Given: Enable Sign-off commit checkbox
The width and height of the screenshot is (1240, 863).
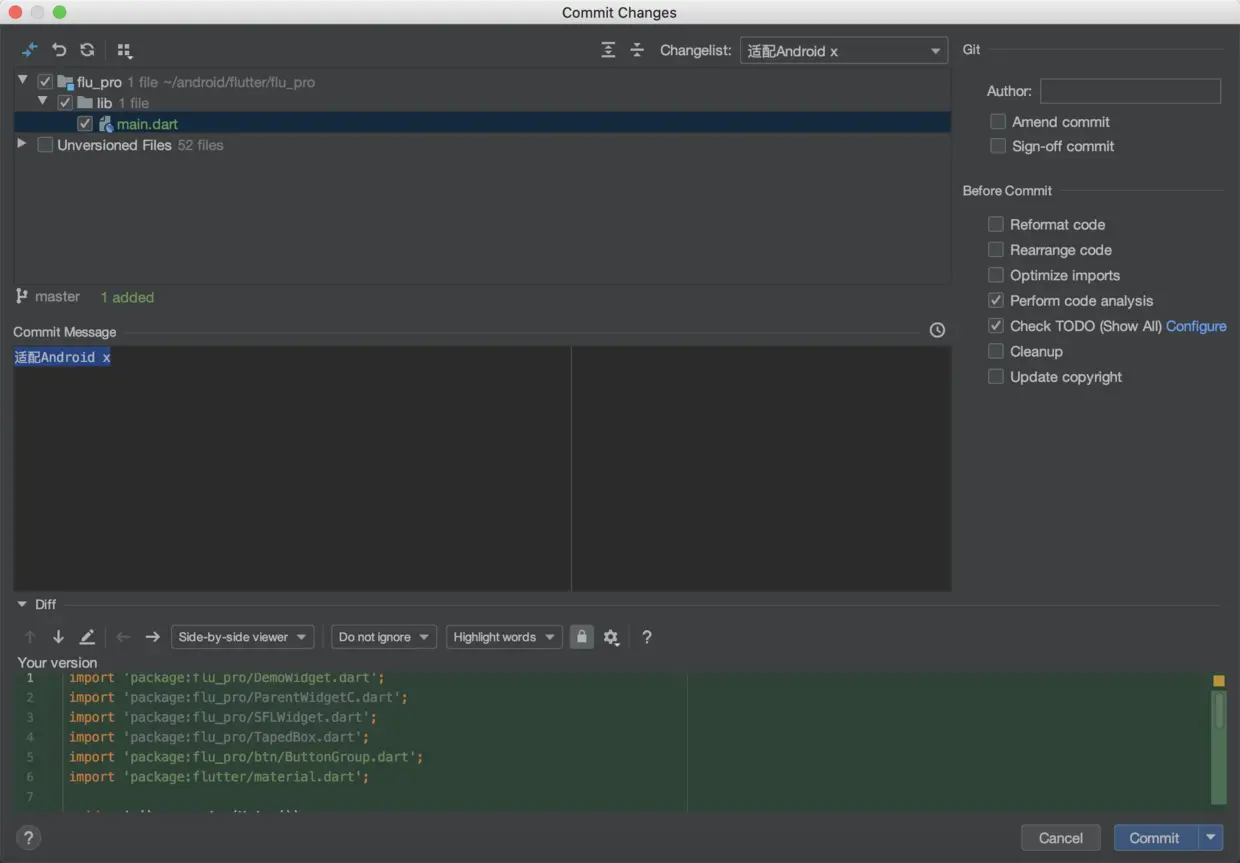Looking at the screenshot, I should point(998,146).
